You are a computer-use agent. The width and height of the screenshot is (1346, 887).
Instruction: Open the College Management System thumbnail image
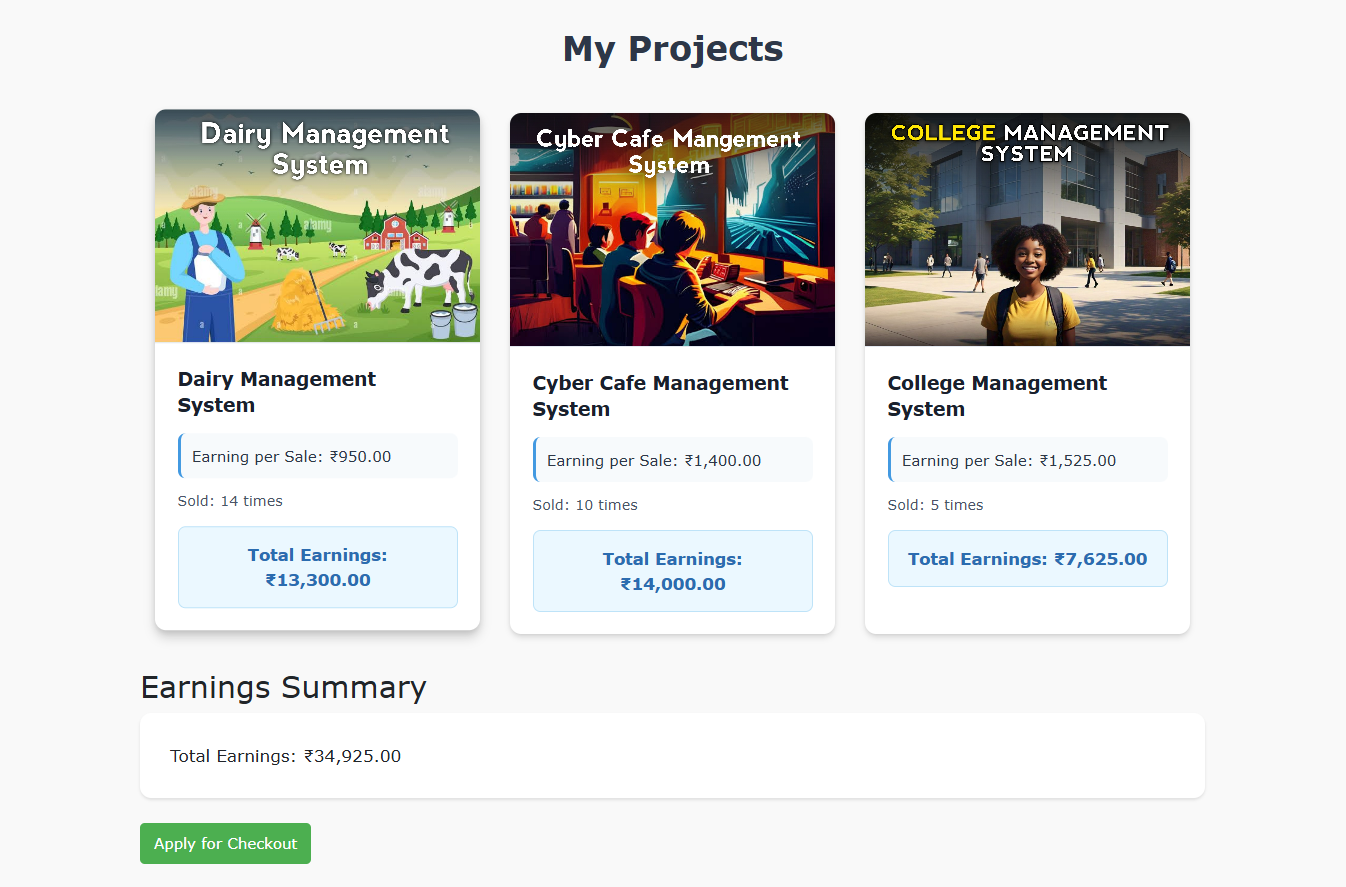(x=1027, y=228)
